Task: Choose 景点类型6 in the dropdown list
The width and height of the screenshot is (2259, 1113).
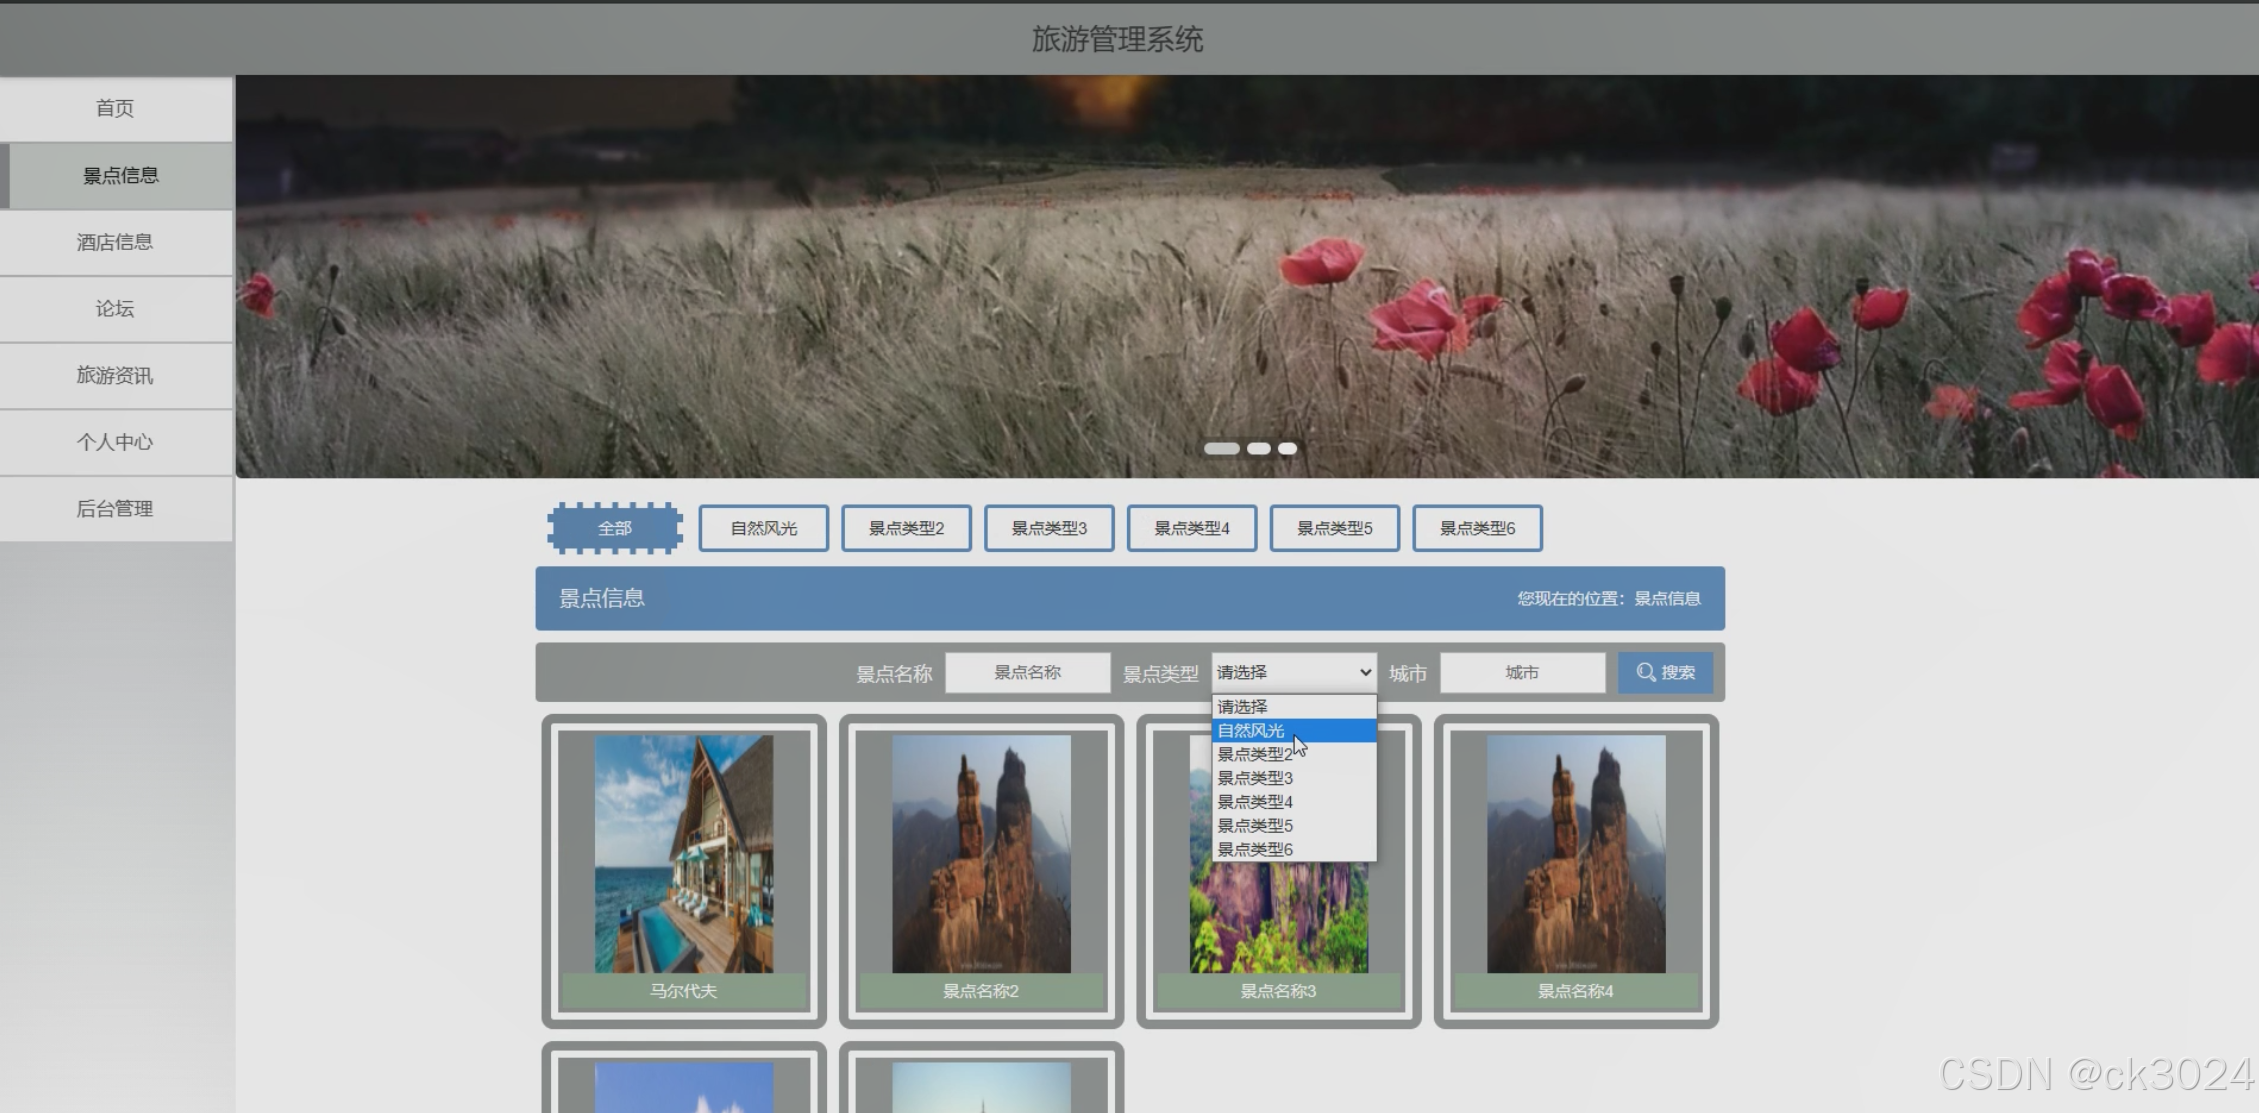Action: (x=1294, y=850)
